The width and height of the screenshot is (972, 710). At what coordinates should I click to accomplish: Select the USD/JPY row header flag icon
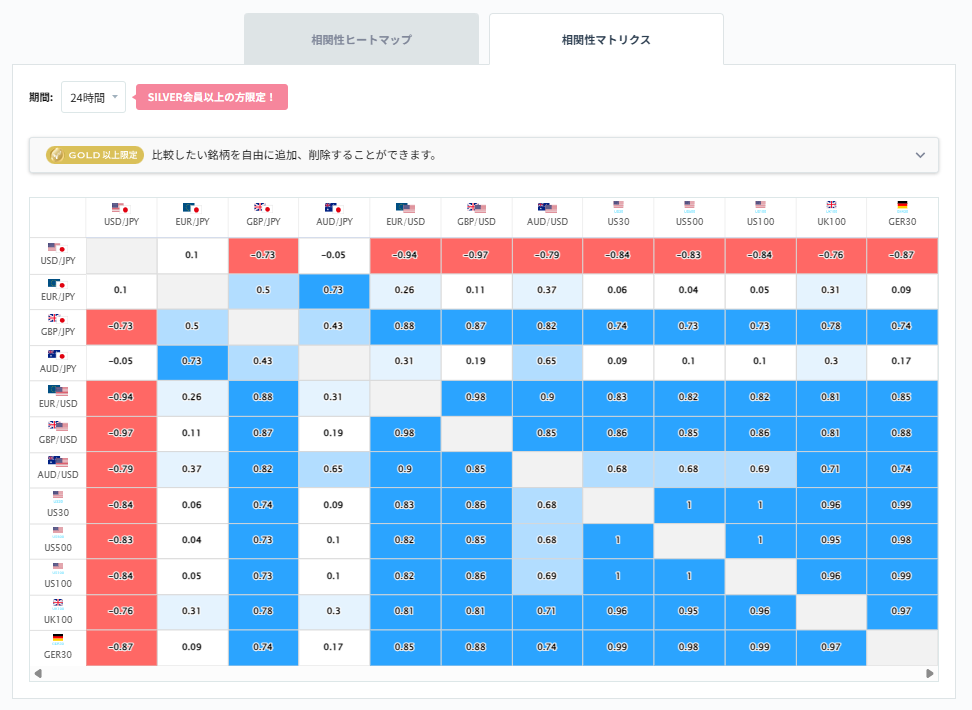[x=56, y=249]
